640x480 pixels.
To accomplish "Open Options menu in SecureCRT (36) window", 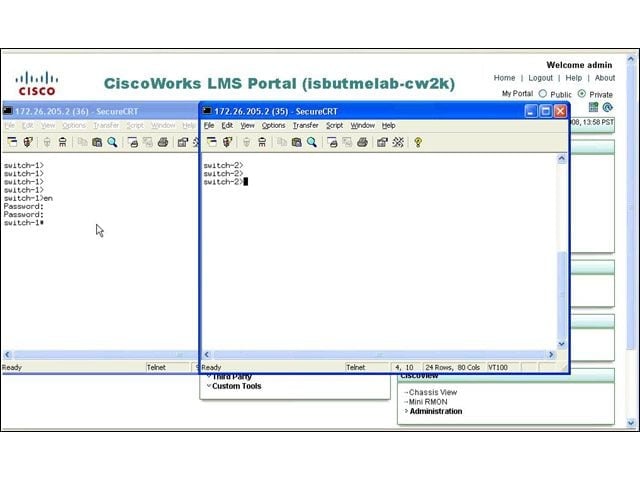I will pos(74,125).
